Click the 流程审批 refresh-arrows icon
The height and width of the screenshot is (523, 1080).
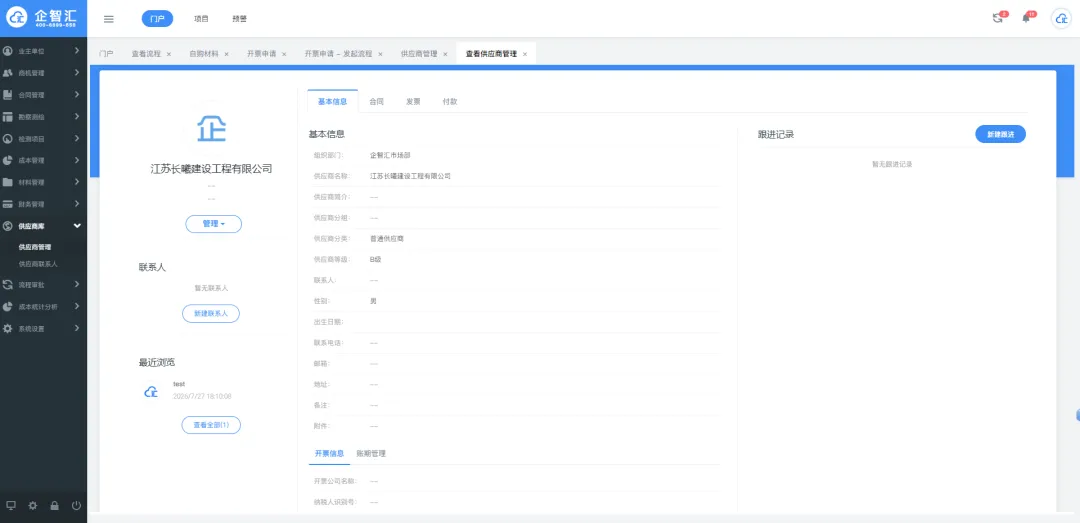tap(8, 285)
